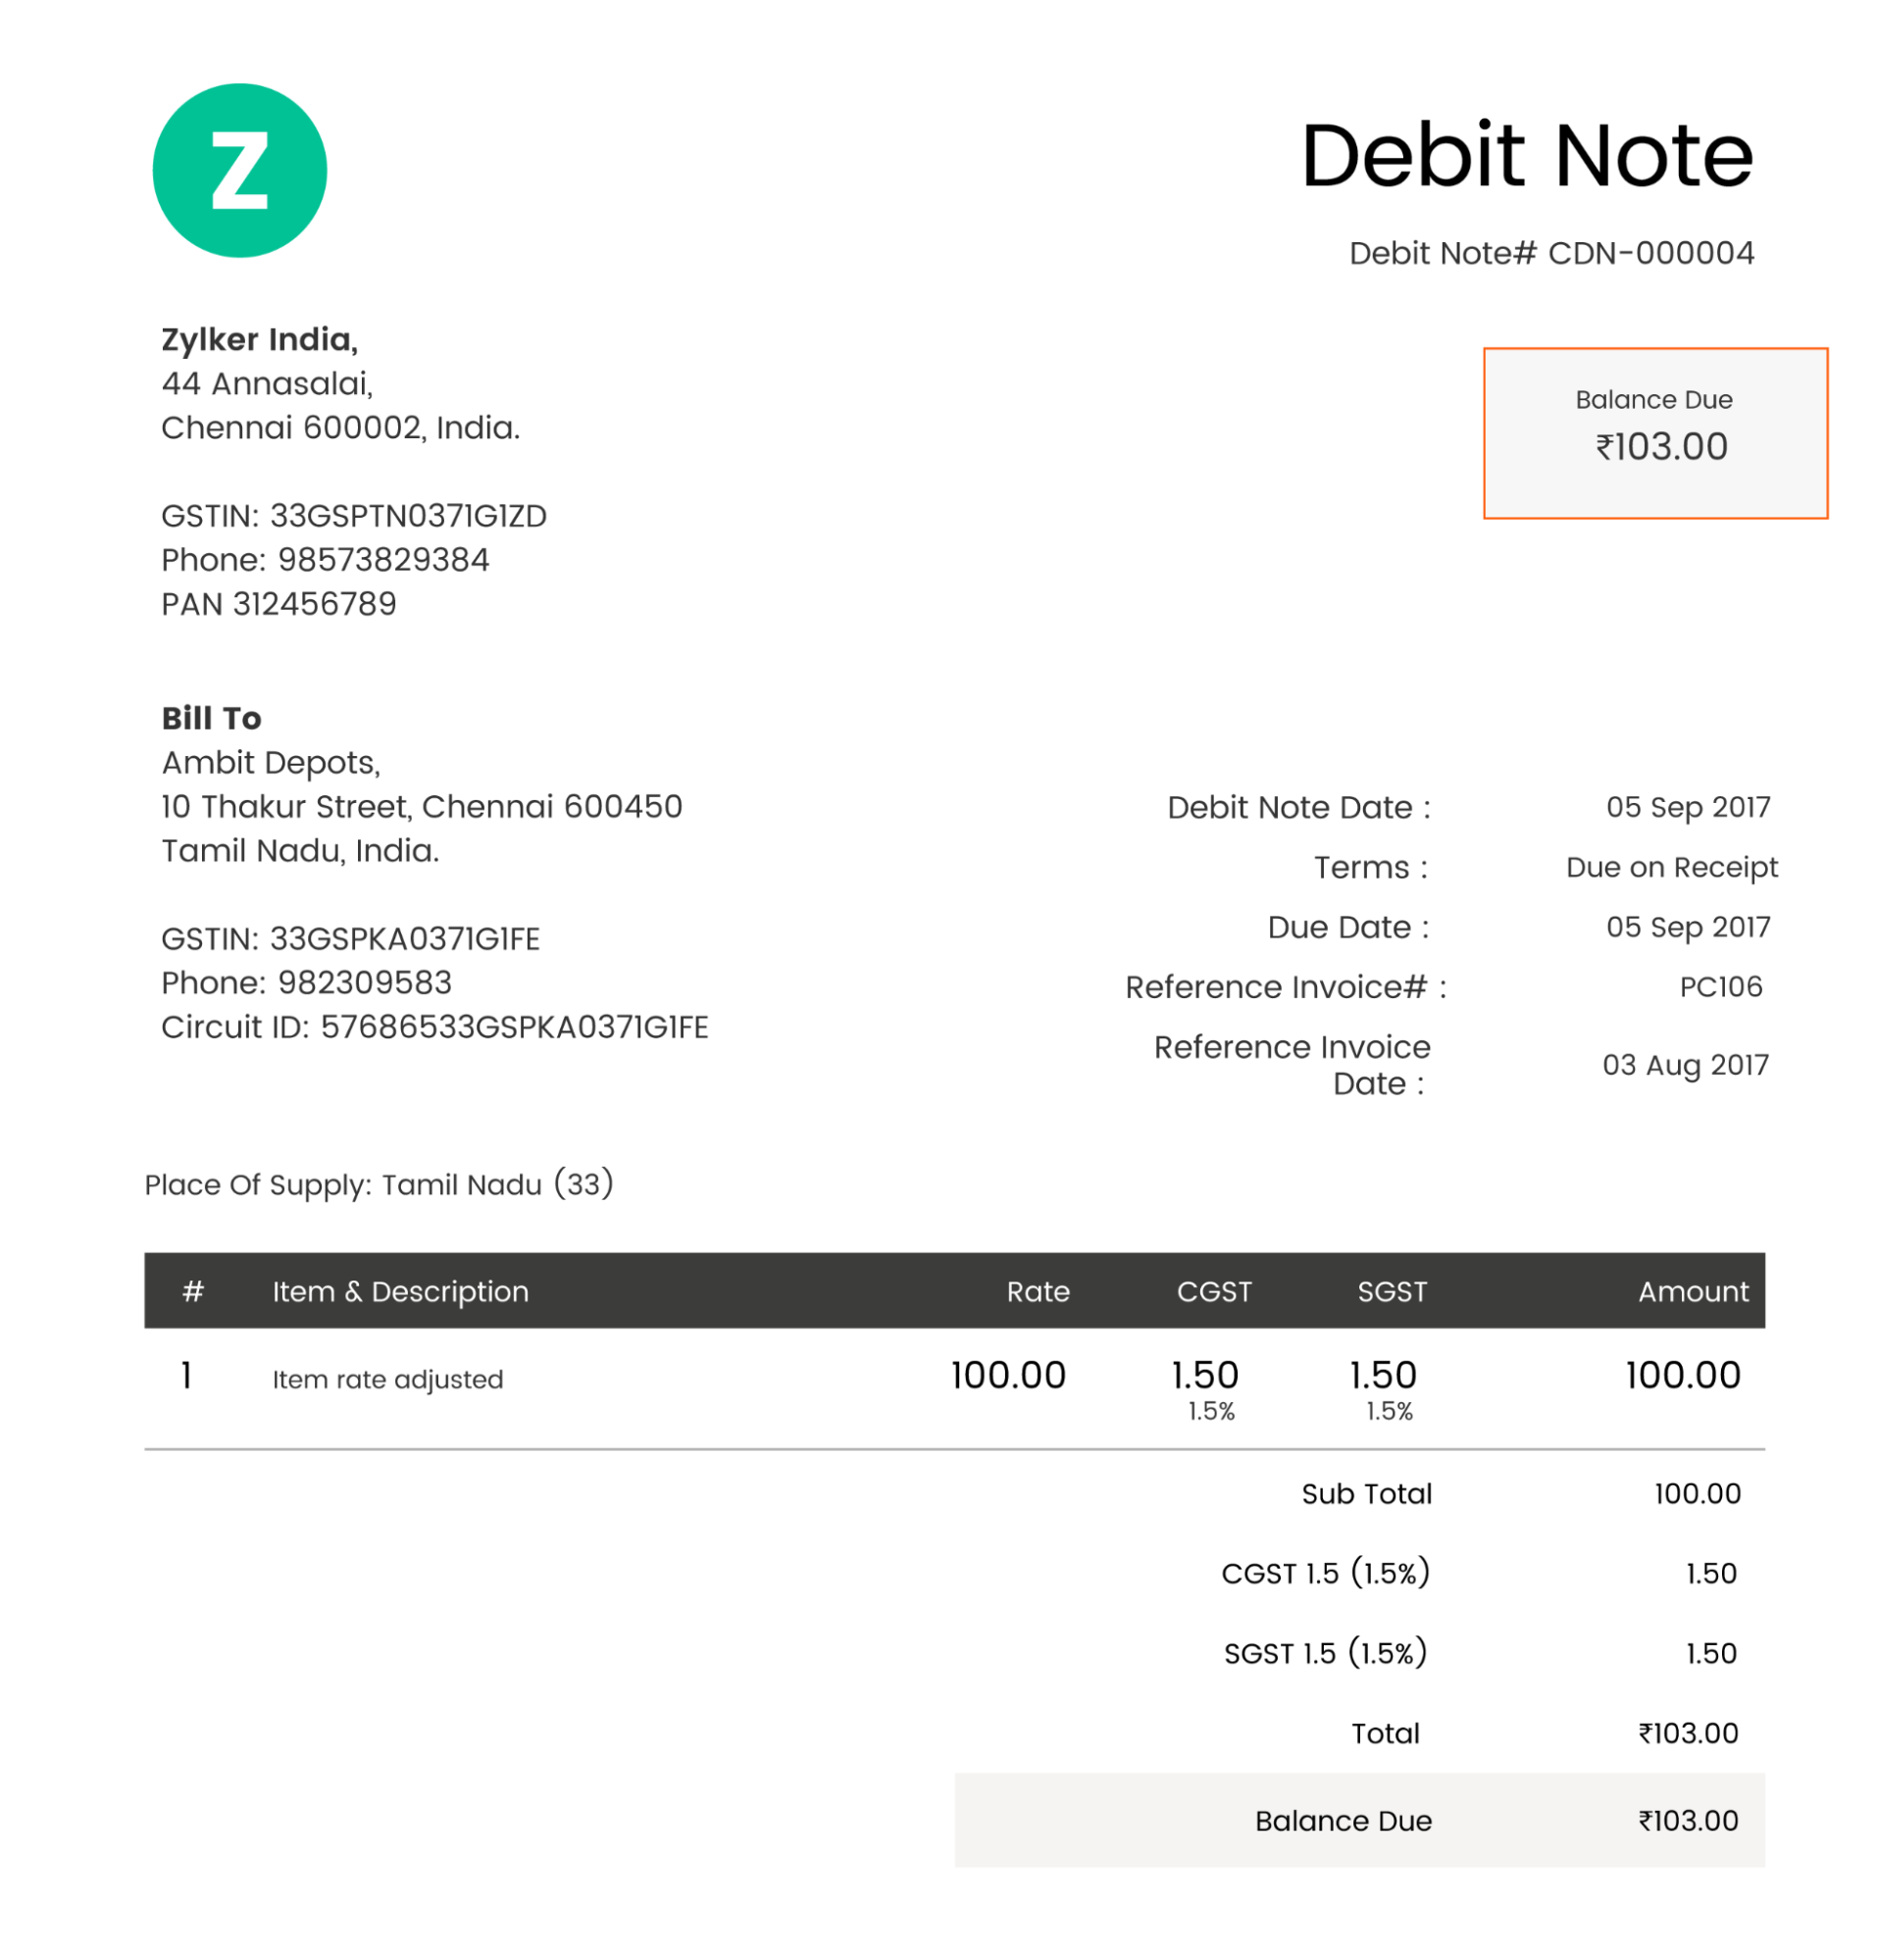Viewport: 1877px width, 1960px height.
Task: Click the Sub Total label
Action: pyautogui.click(x=1366, y=1494)
